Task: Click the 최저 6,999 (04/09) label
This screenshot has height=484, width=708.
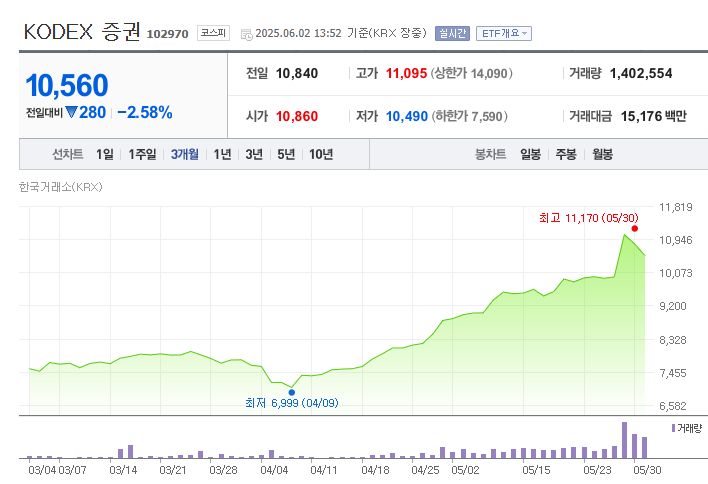Action: pos(292,403)
